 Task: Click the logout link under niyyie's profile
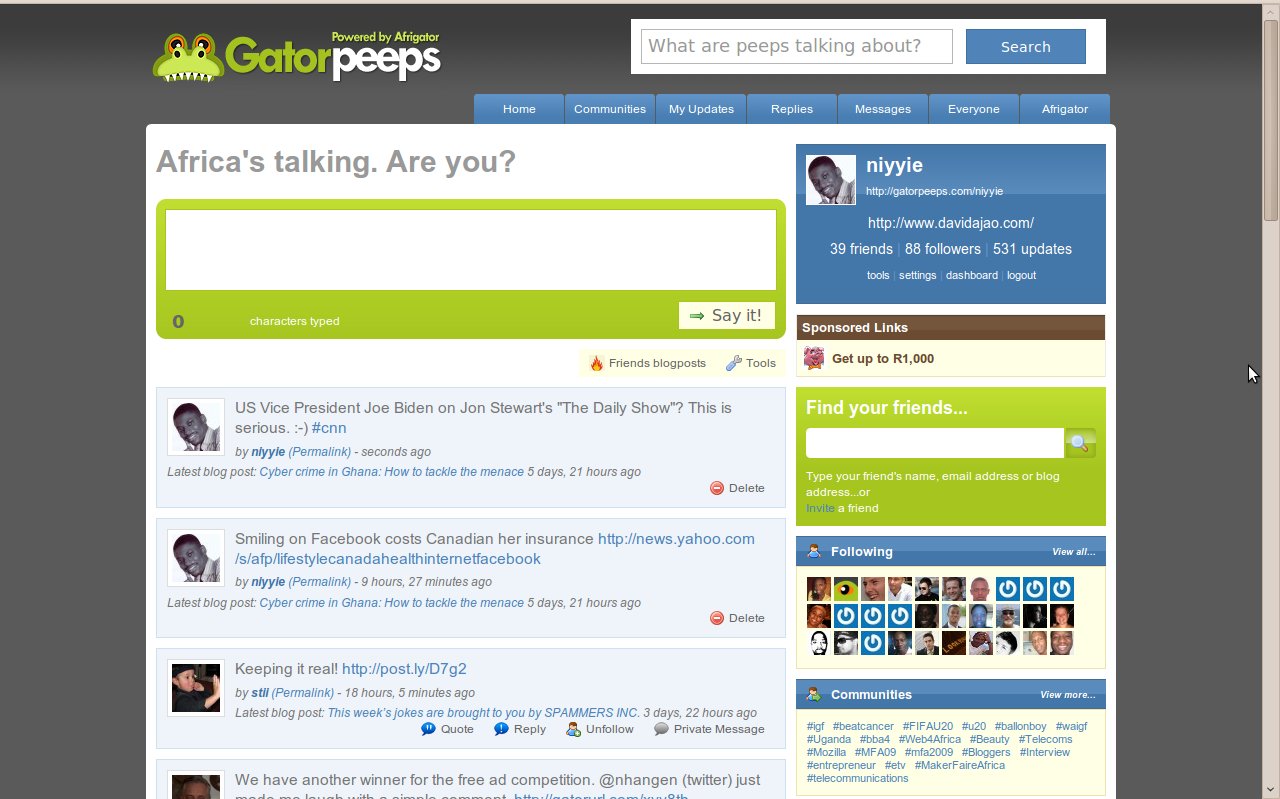coord(1021,275)
